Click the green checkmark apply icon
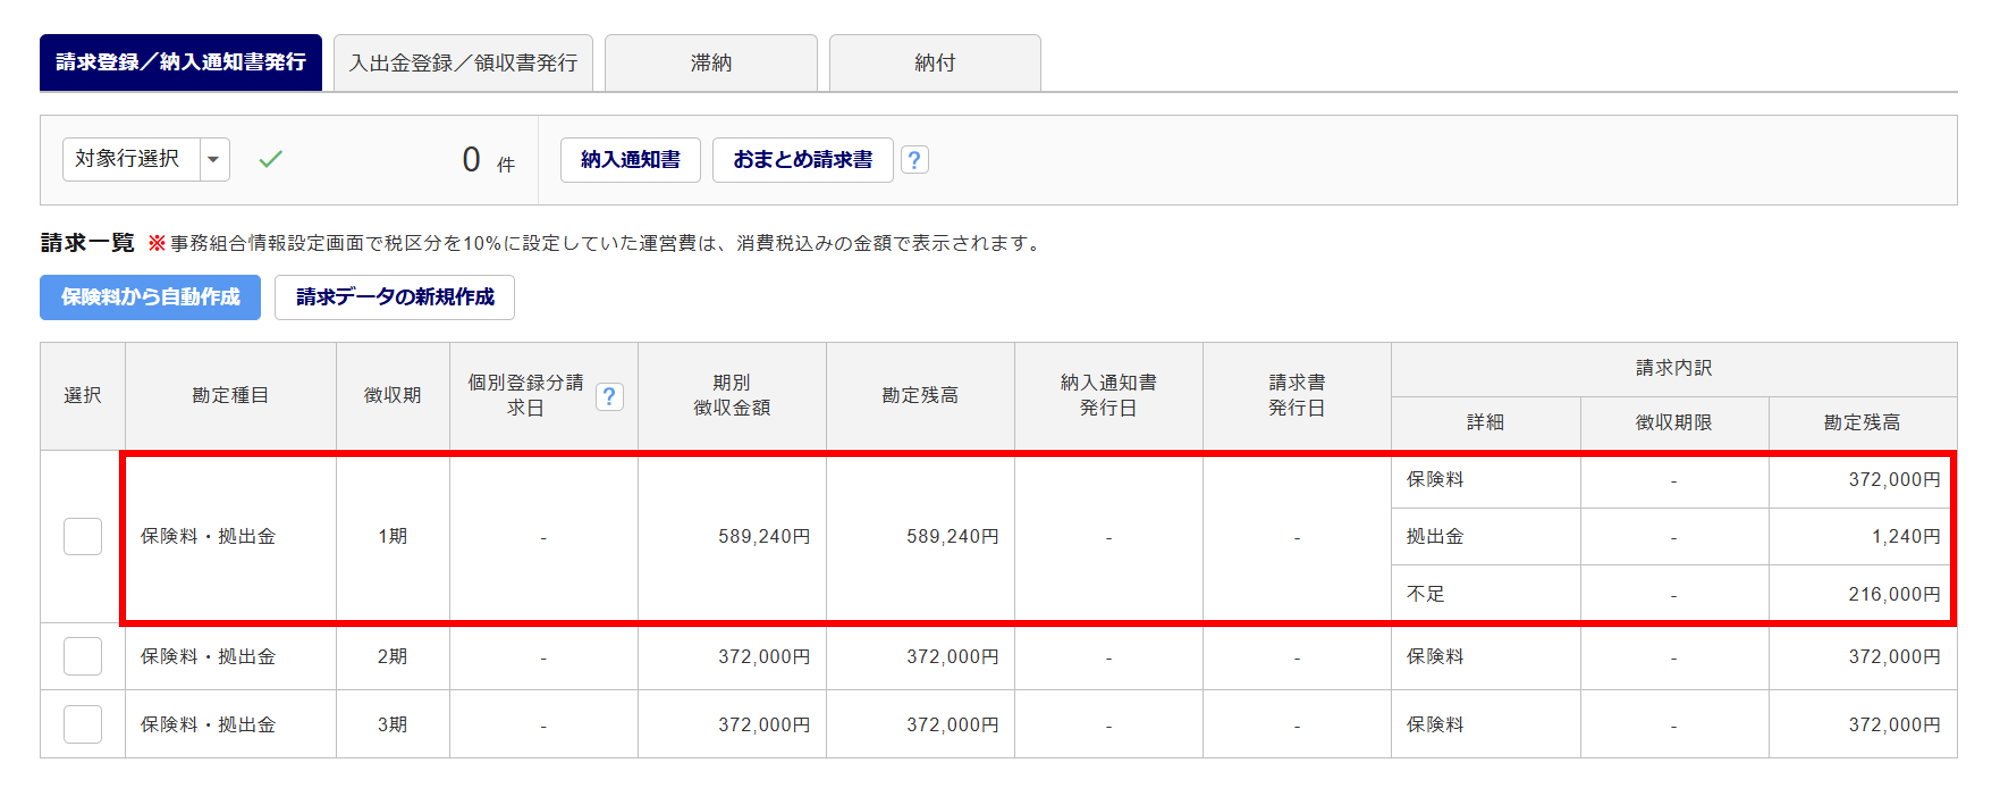Viewport: 2000px width, 805px height. pyautogui.click(x=271, y=159)
